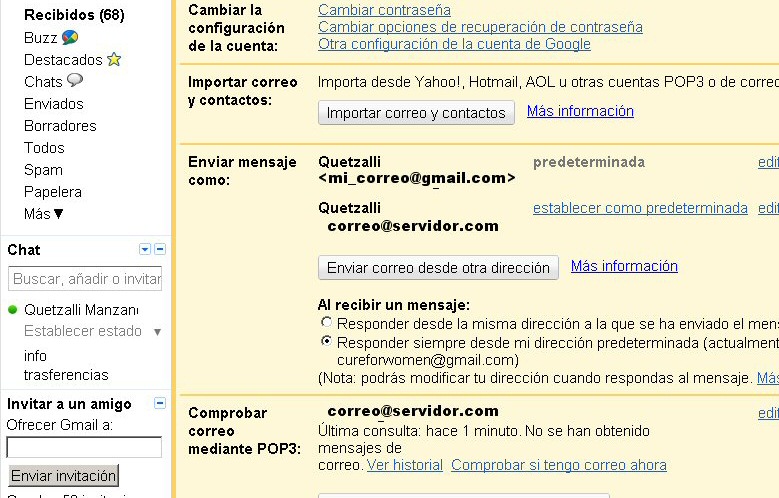The width and height of the screenshot is (779, 498).
Task: Open the Establecer estado dropdown
Action: coord(157,332)
